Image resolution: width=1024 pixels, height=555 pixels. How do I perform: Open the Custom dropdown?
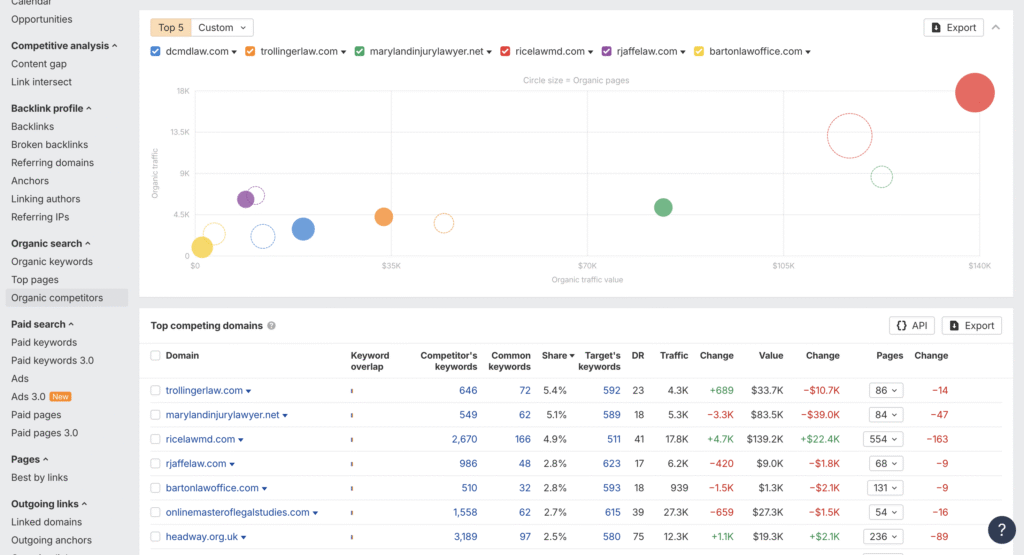point(221,28)
